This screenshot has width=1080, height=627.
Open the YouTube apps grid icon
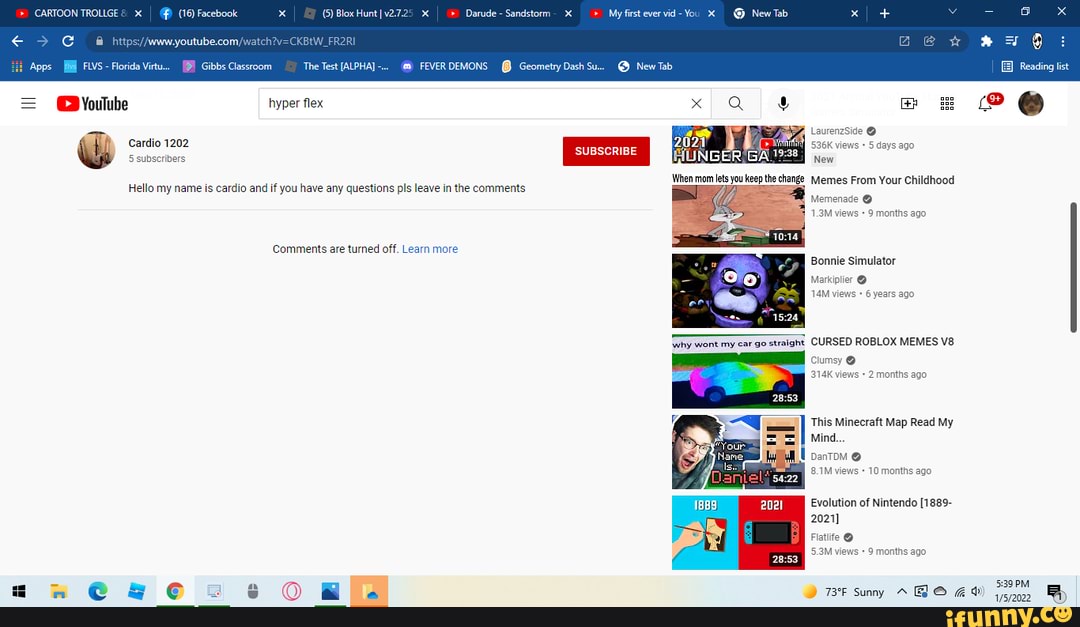coord(947,104)
